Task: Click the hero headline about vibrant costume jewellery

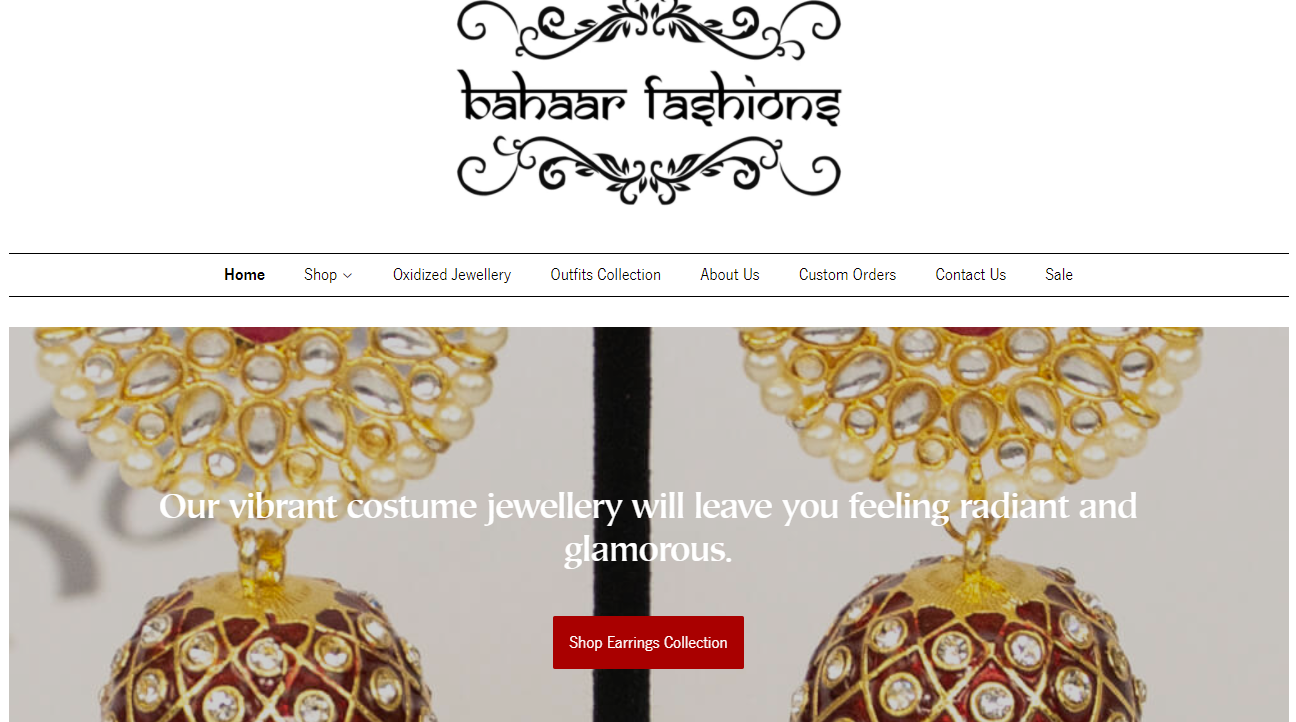Action: [648, 527]
